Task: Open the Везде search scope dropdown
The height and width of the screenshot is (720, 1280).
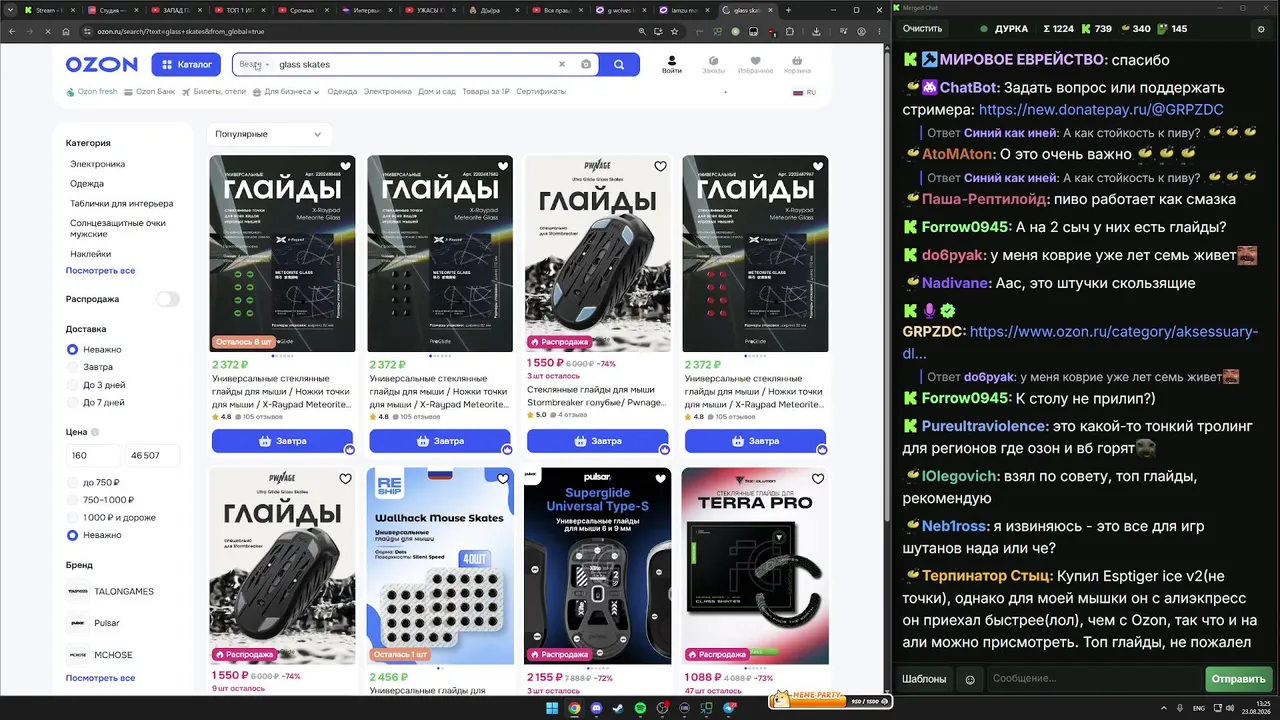Action: coord(254,65)
